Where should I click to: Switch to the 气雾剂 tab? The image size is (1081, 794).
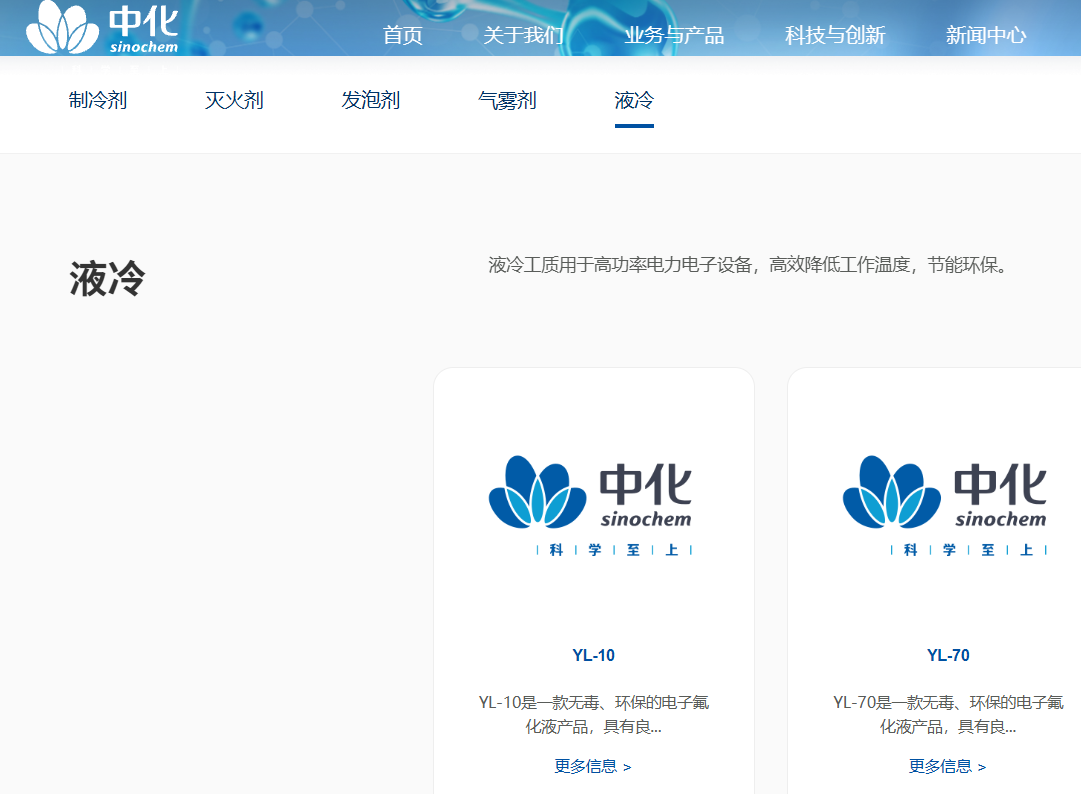point(507,101)
